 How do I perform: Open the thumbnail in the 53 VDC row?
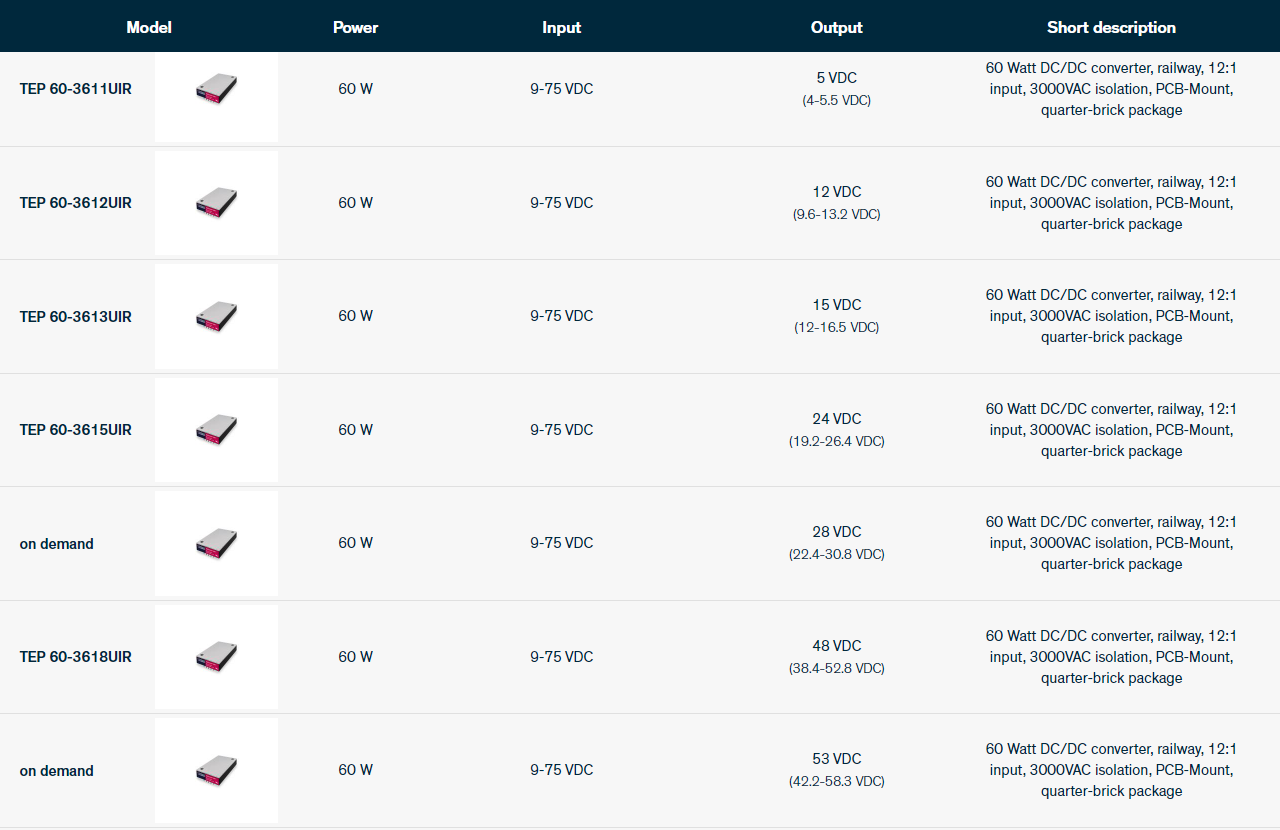coord(216,770)
